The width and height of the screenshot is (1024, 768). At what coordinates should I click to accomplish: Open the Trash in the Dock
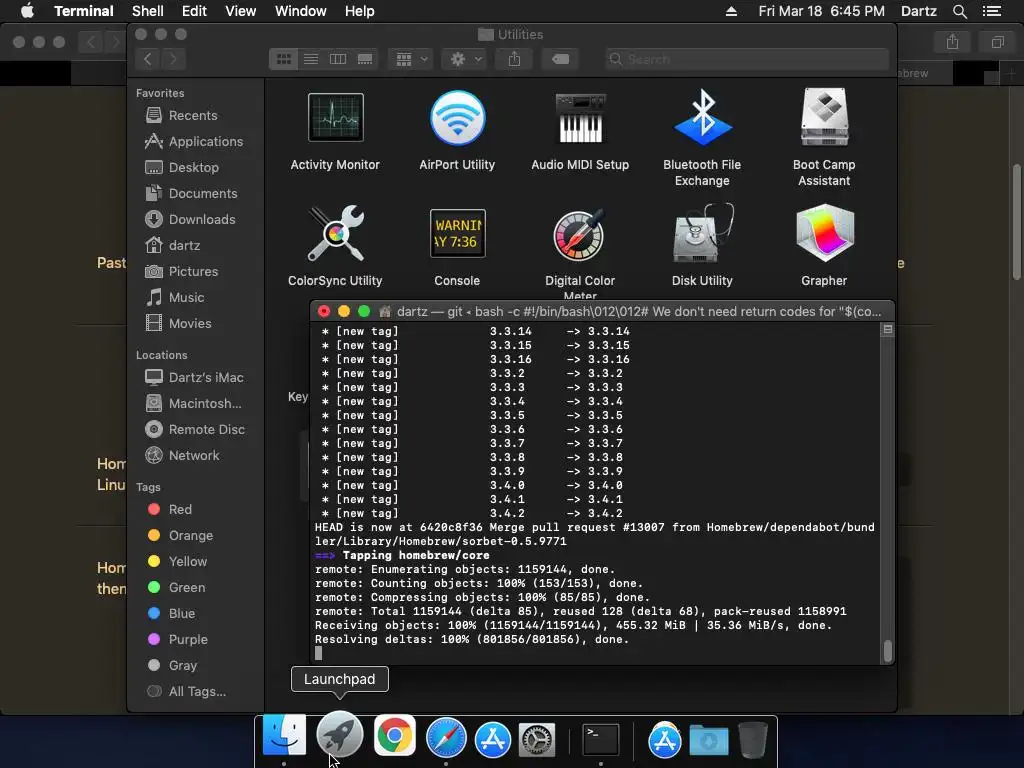coord(752,739)
